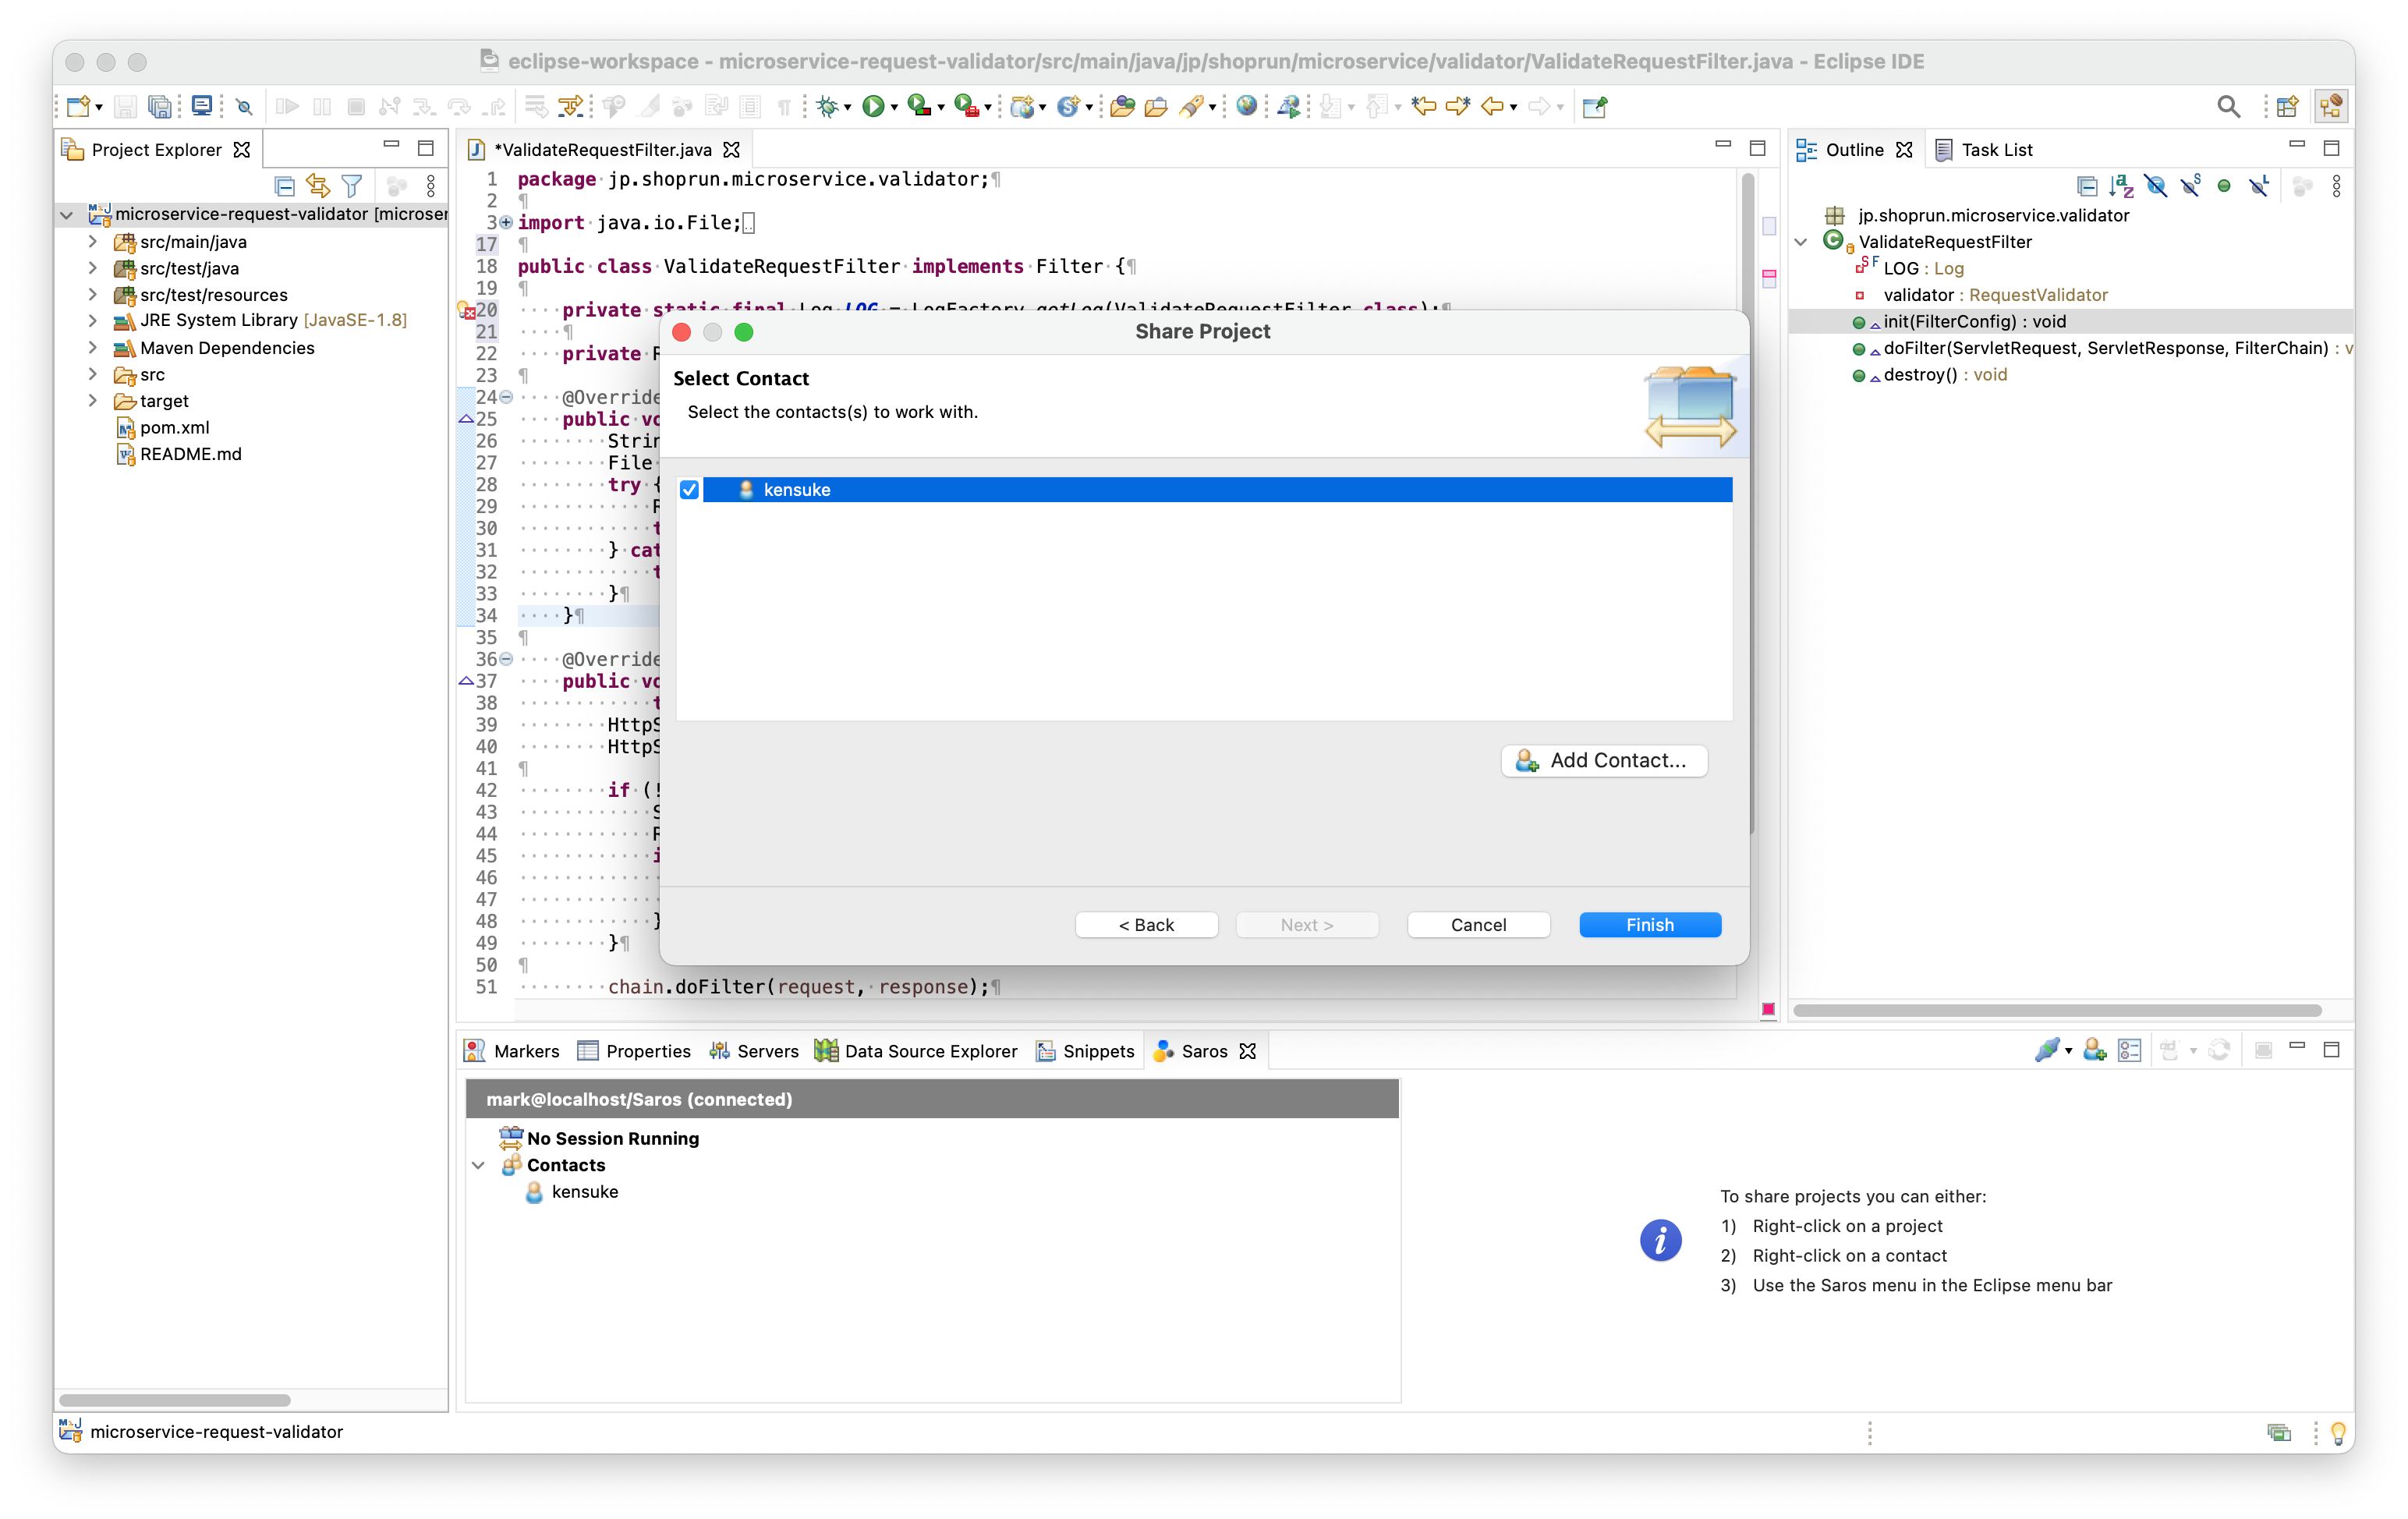Click the Search magnifier icon in toolbar

(2228, 106)
